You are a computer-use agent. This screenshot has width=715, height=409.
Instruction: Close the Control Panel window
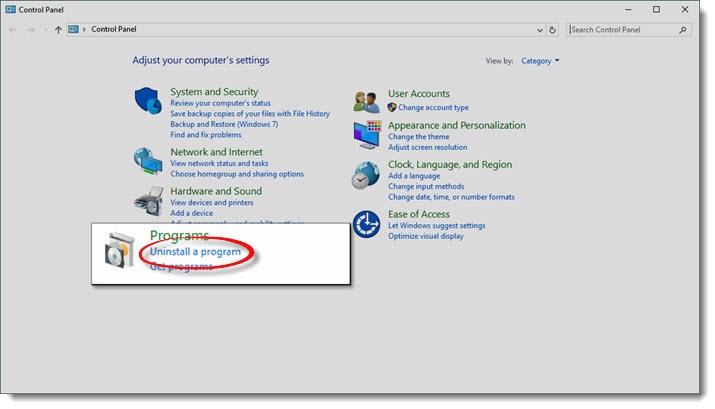pyautogui.click(x=685, y=10)
